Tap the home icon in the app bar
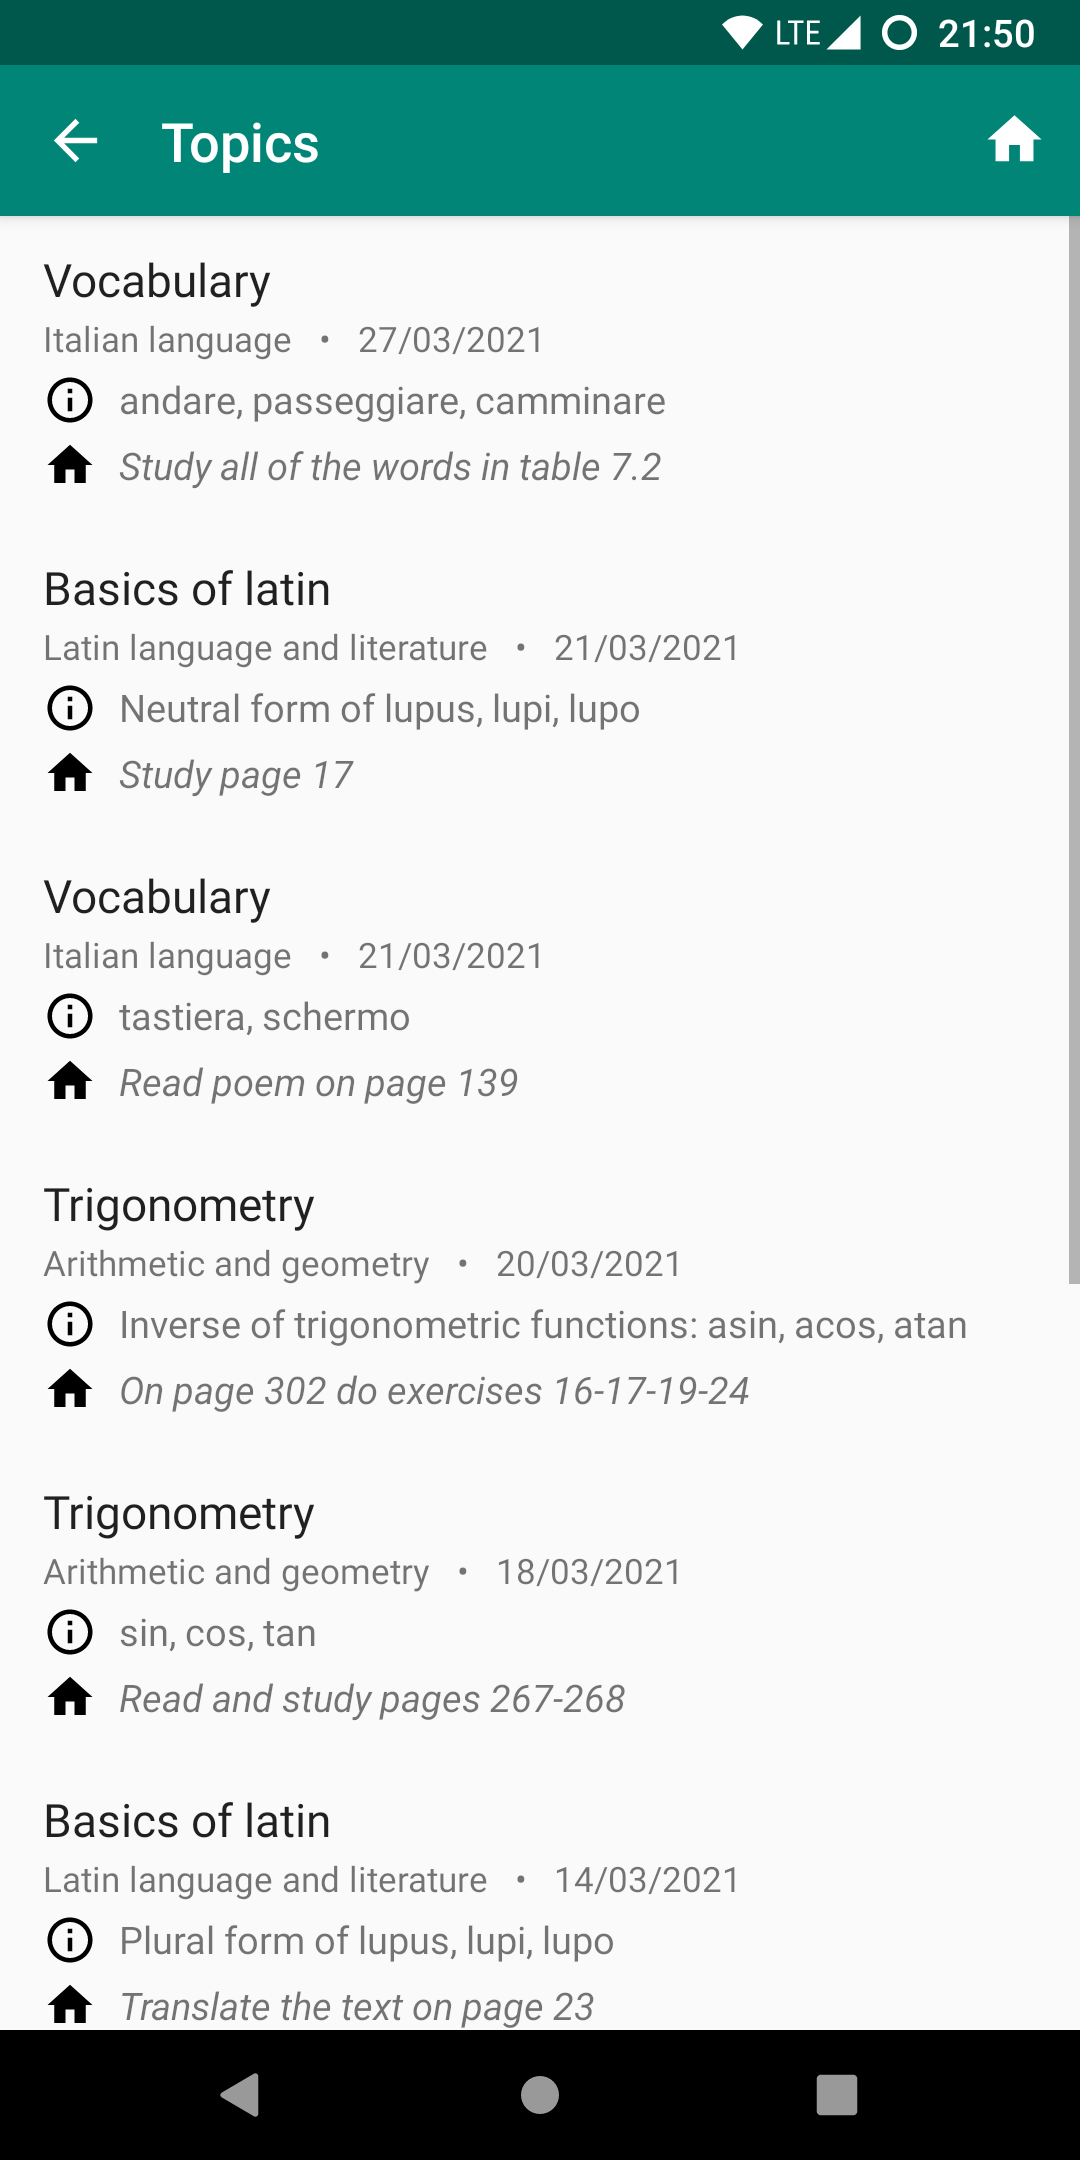Viewport: 1080px width, 2160px height. tap(1014, 141)
